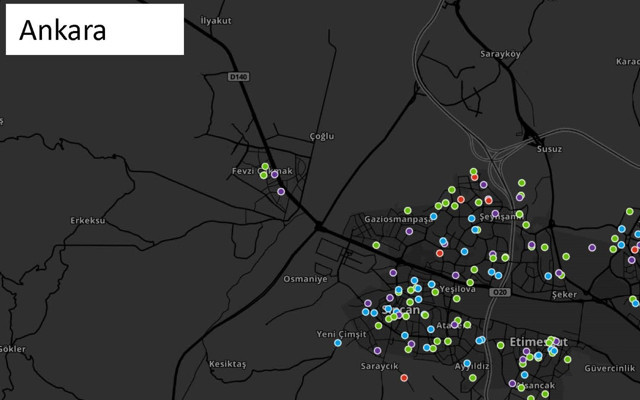Select the Sarayköy map label

tap(501, 53)
